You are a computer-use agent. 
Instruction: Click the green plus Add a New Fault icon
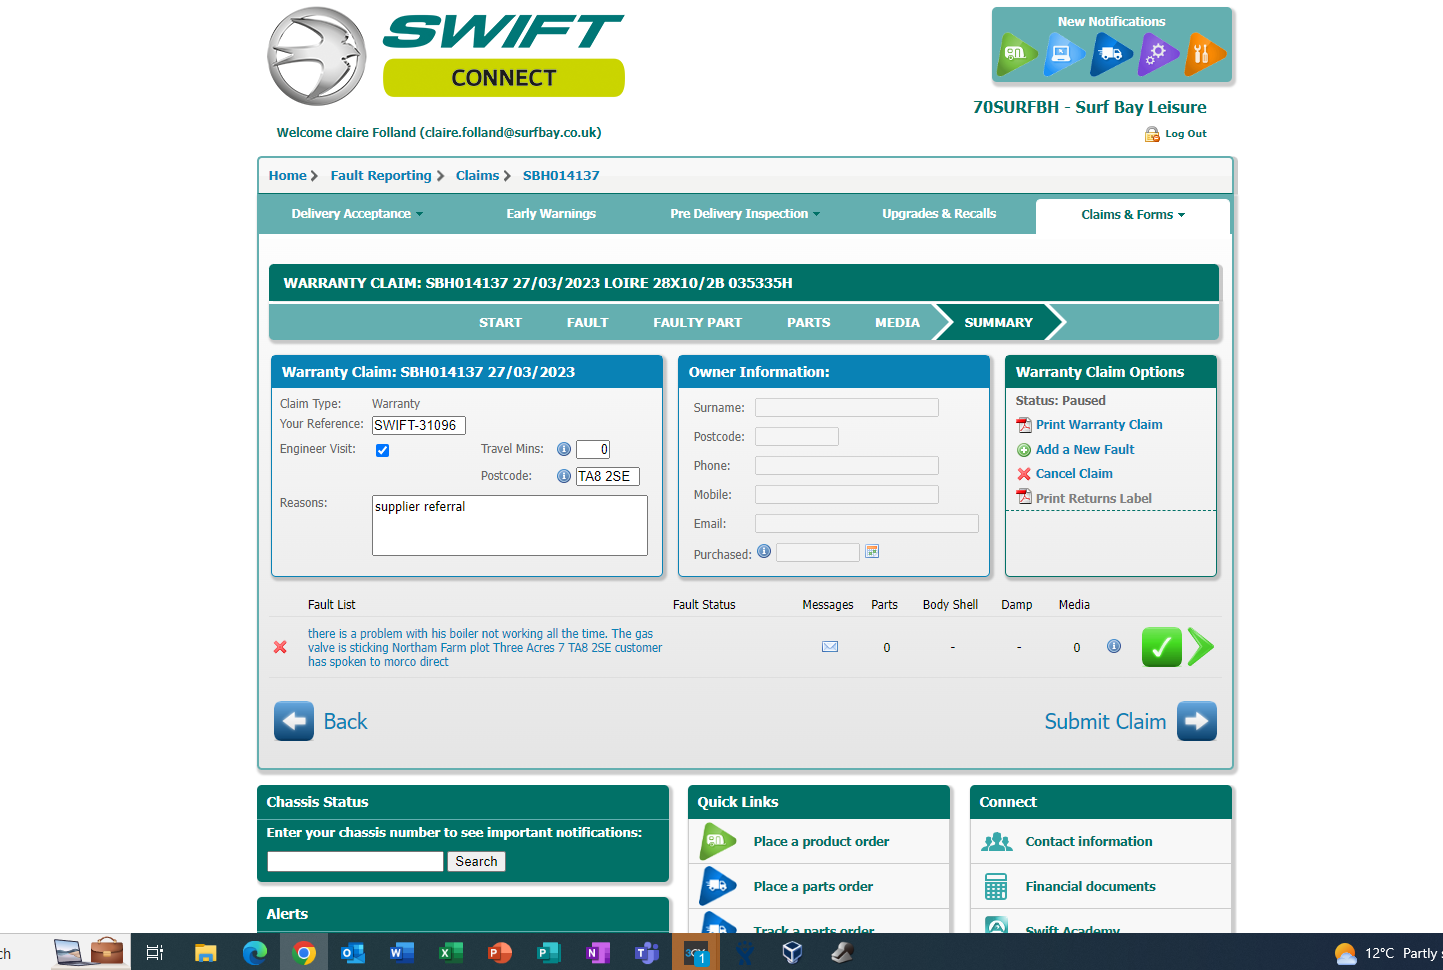coord(1024,450)
